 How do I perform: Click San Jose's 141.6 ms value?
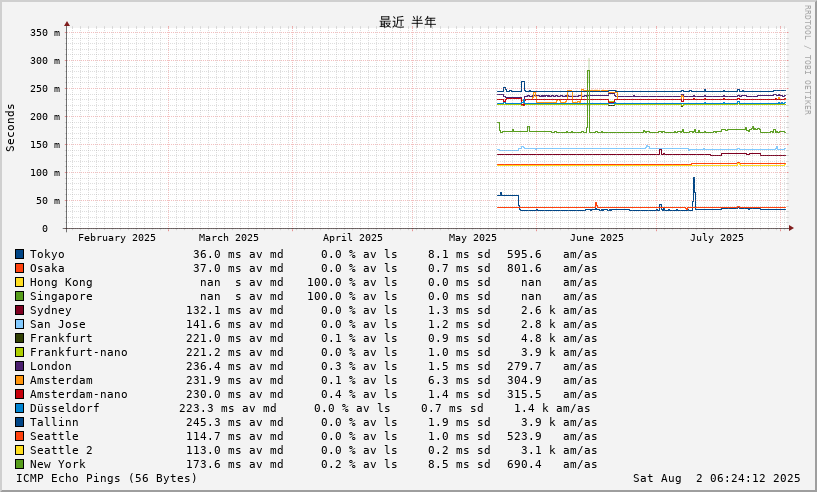coord(214,324)
